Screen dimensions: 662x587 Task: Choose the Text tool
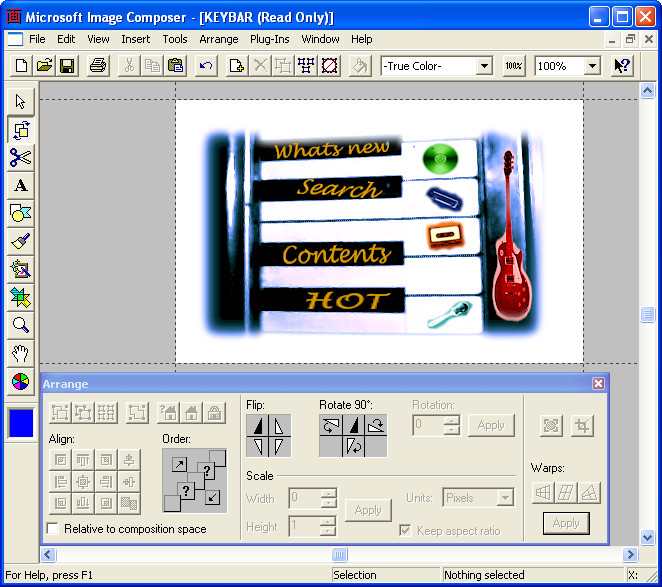[x=20, y=185]
